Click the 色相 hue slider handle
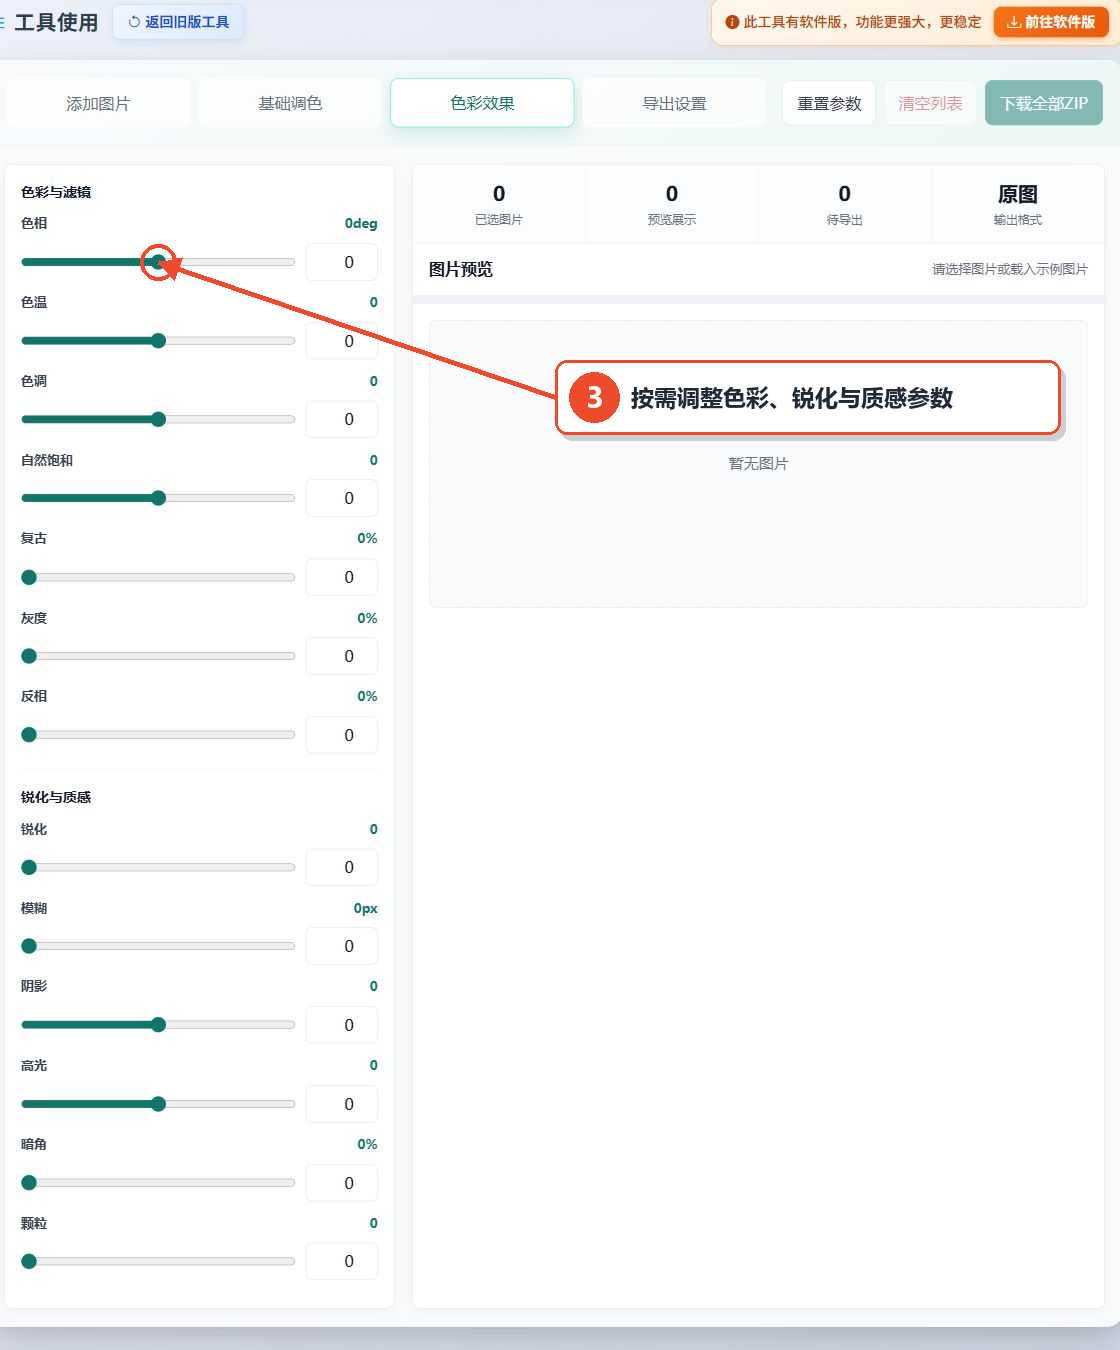The width and height of the screenshot is (1120, 1350). click(x=158, y=262)
